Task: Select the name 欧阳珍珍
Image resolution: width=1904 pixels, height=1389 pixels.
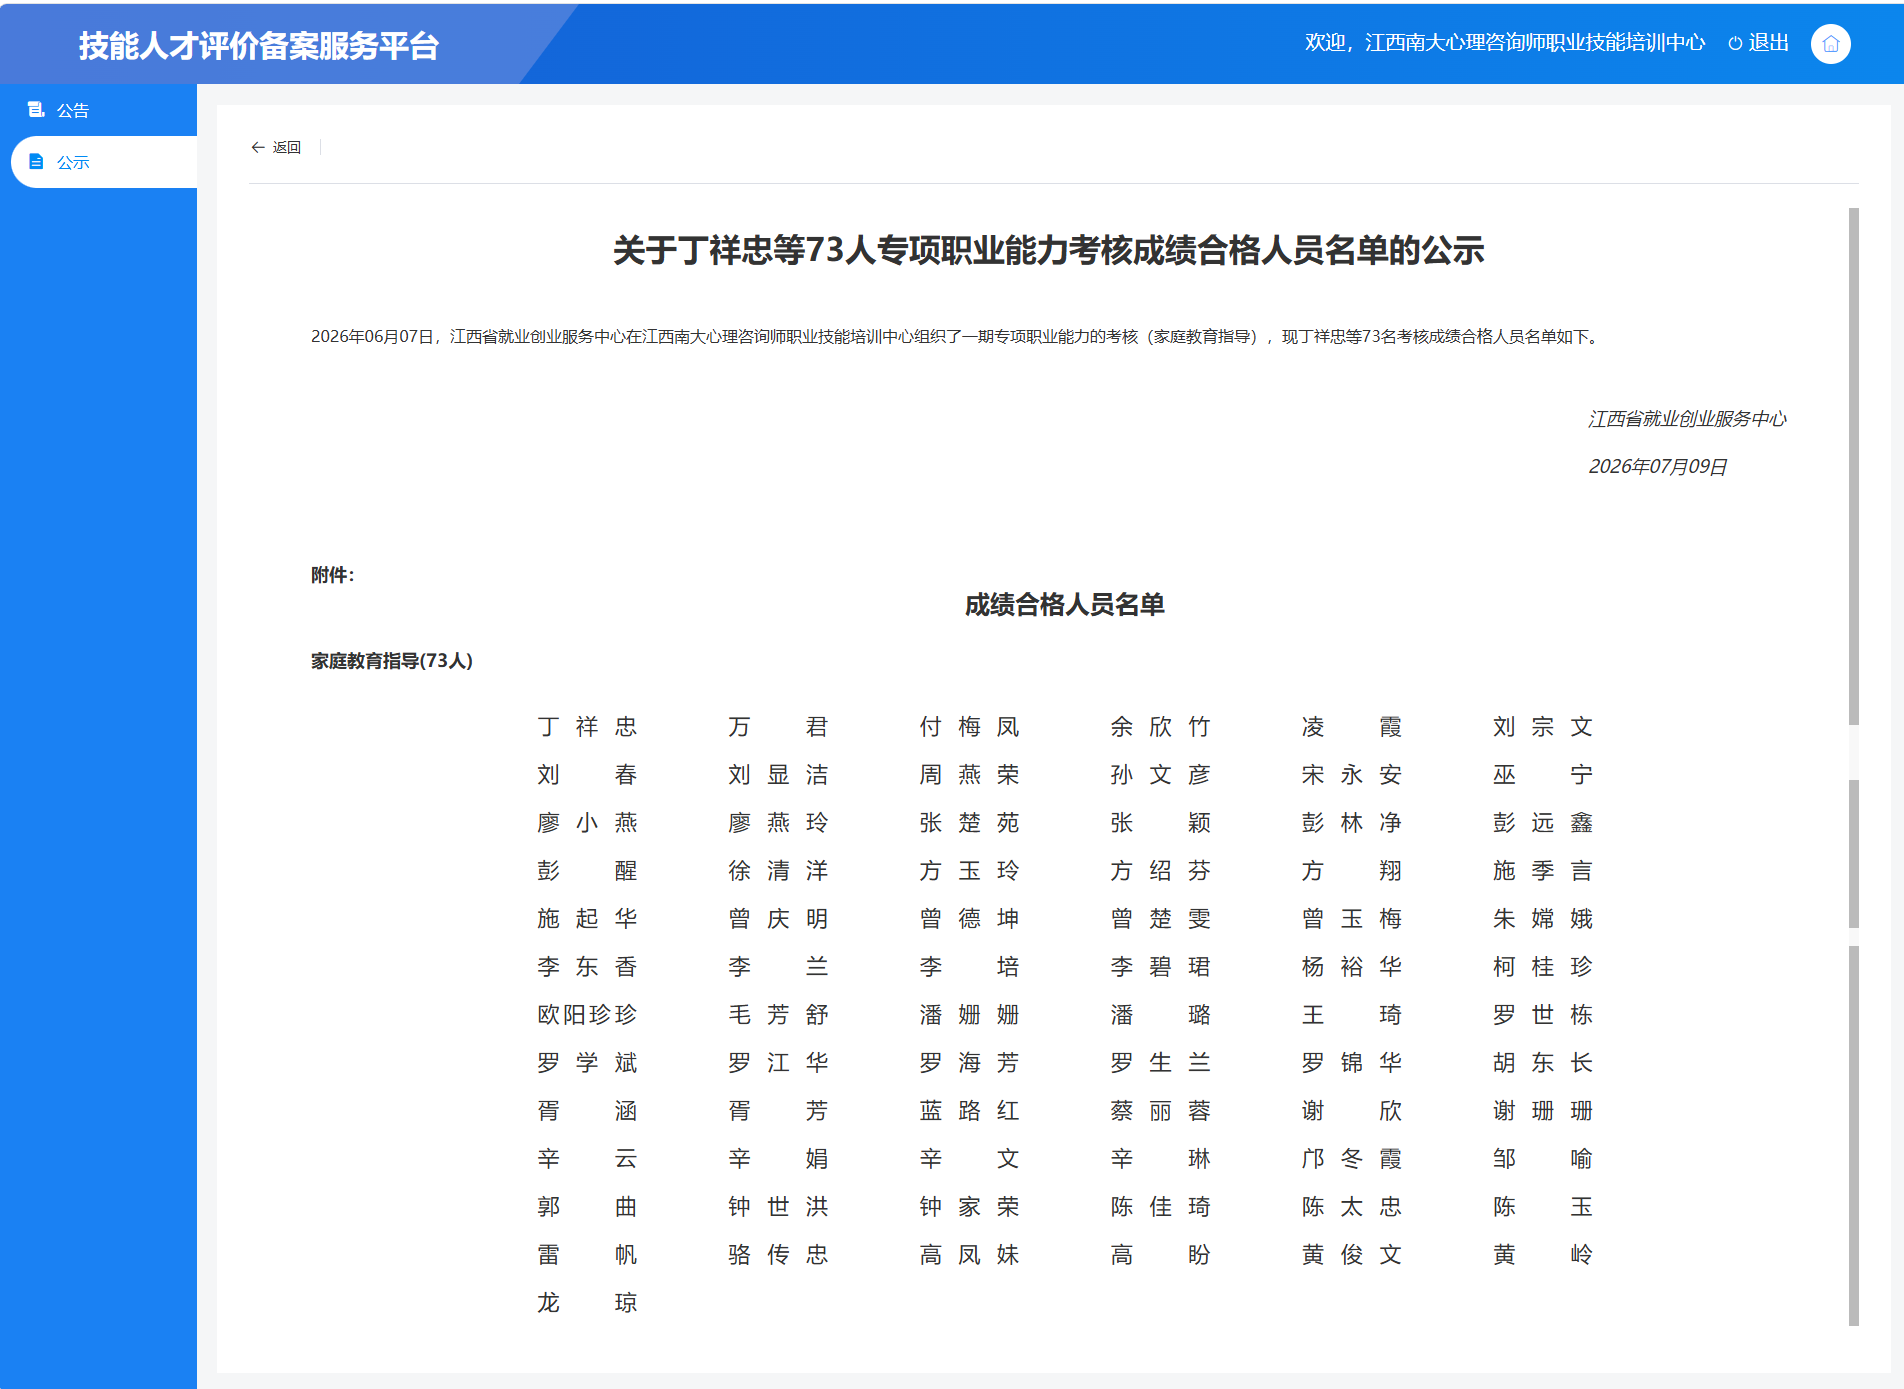Action: (587, 1015)
